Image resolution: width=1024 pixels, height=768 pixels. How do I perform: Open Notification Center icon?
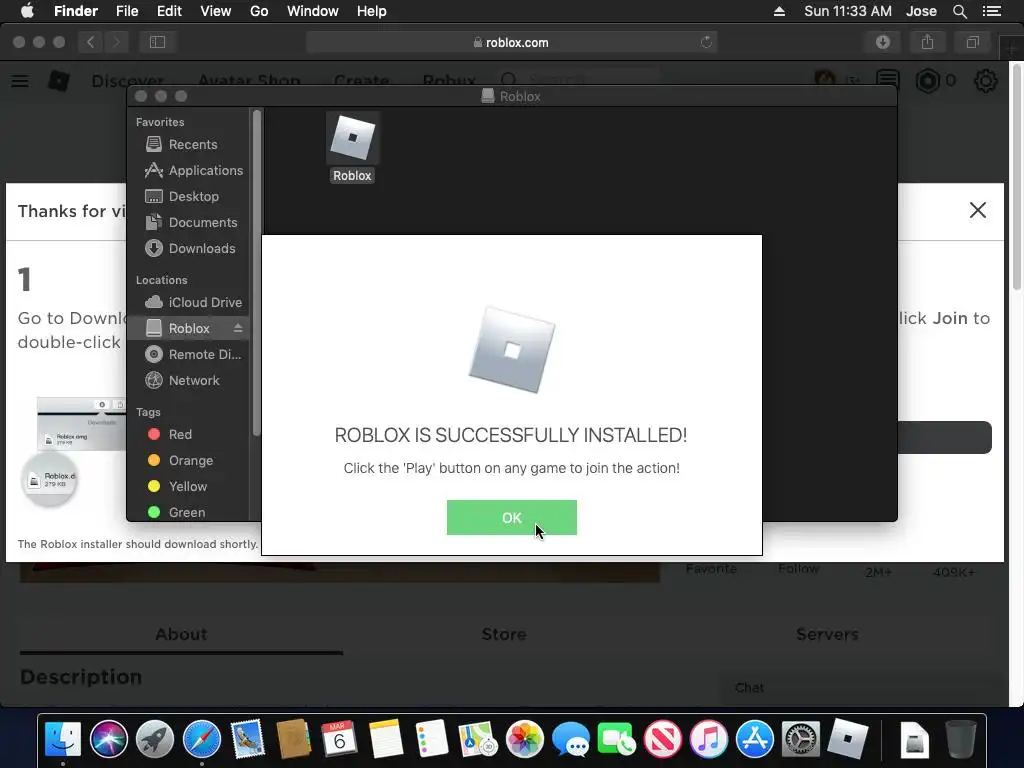click(991, 11)
